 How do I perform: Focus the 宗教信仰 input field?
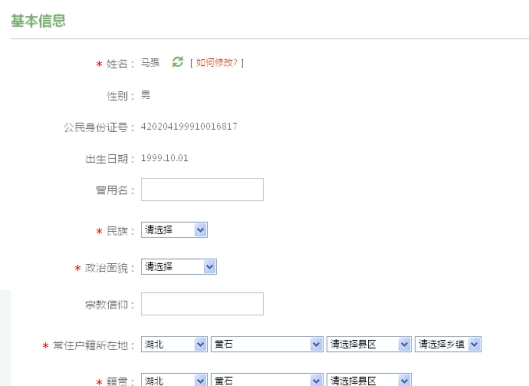coord(202,304)
